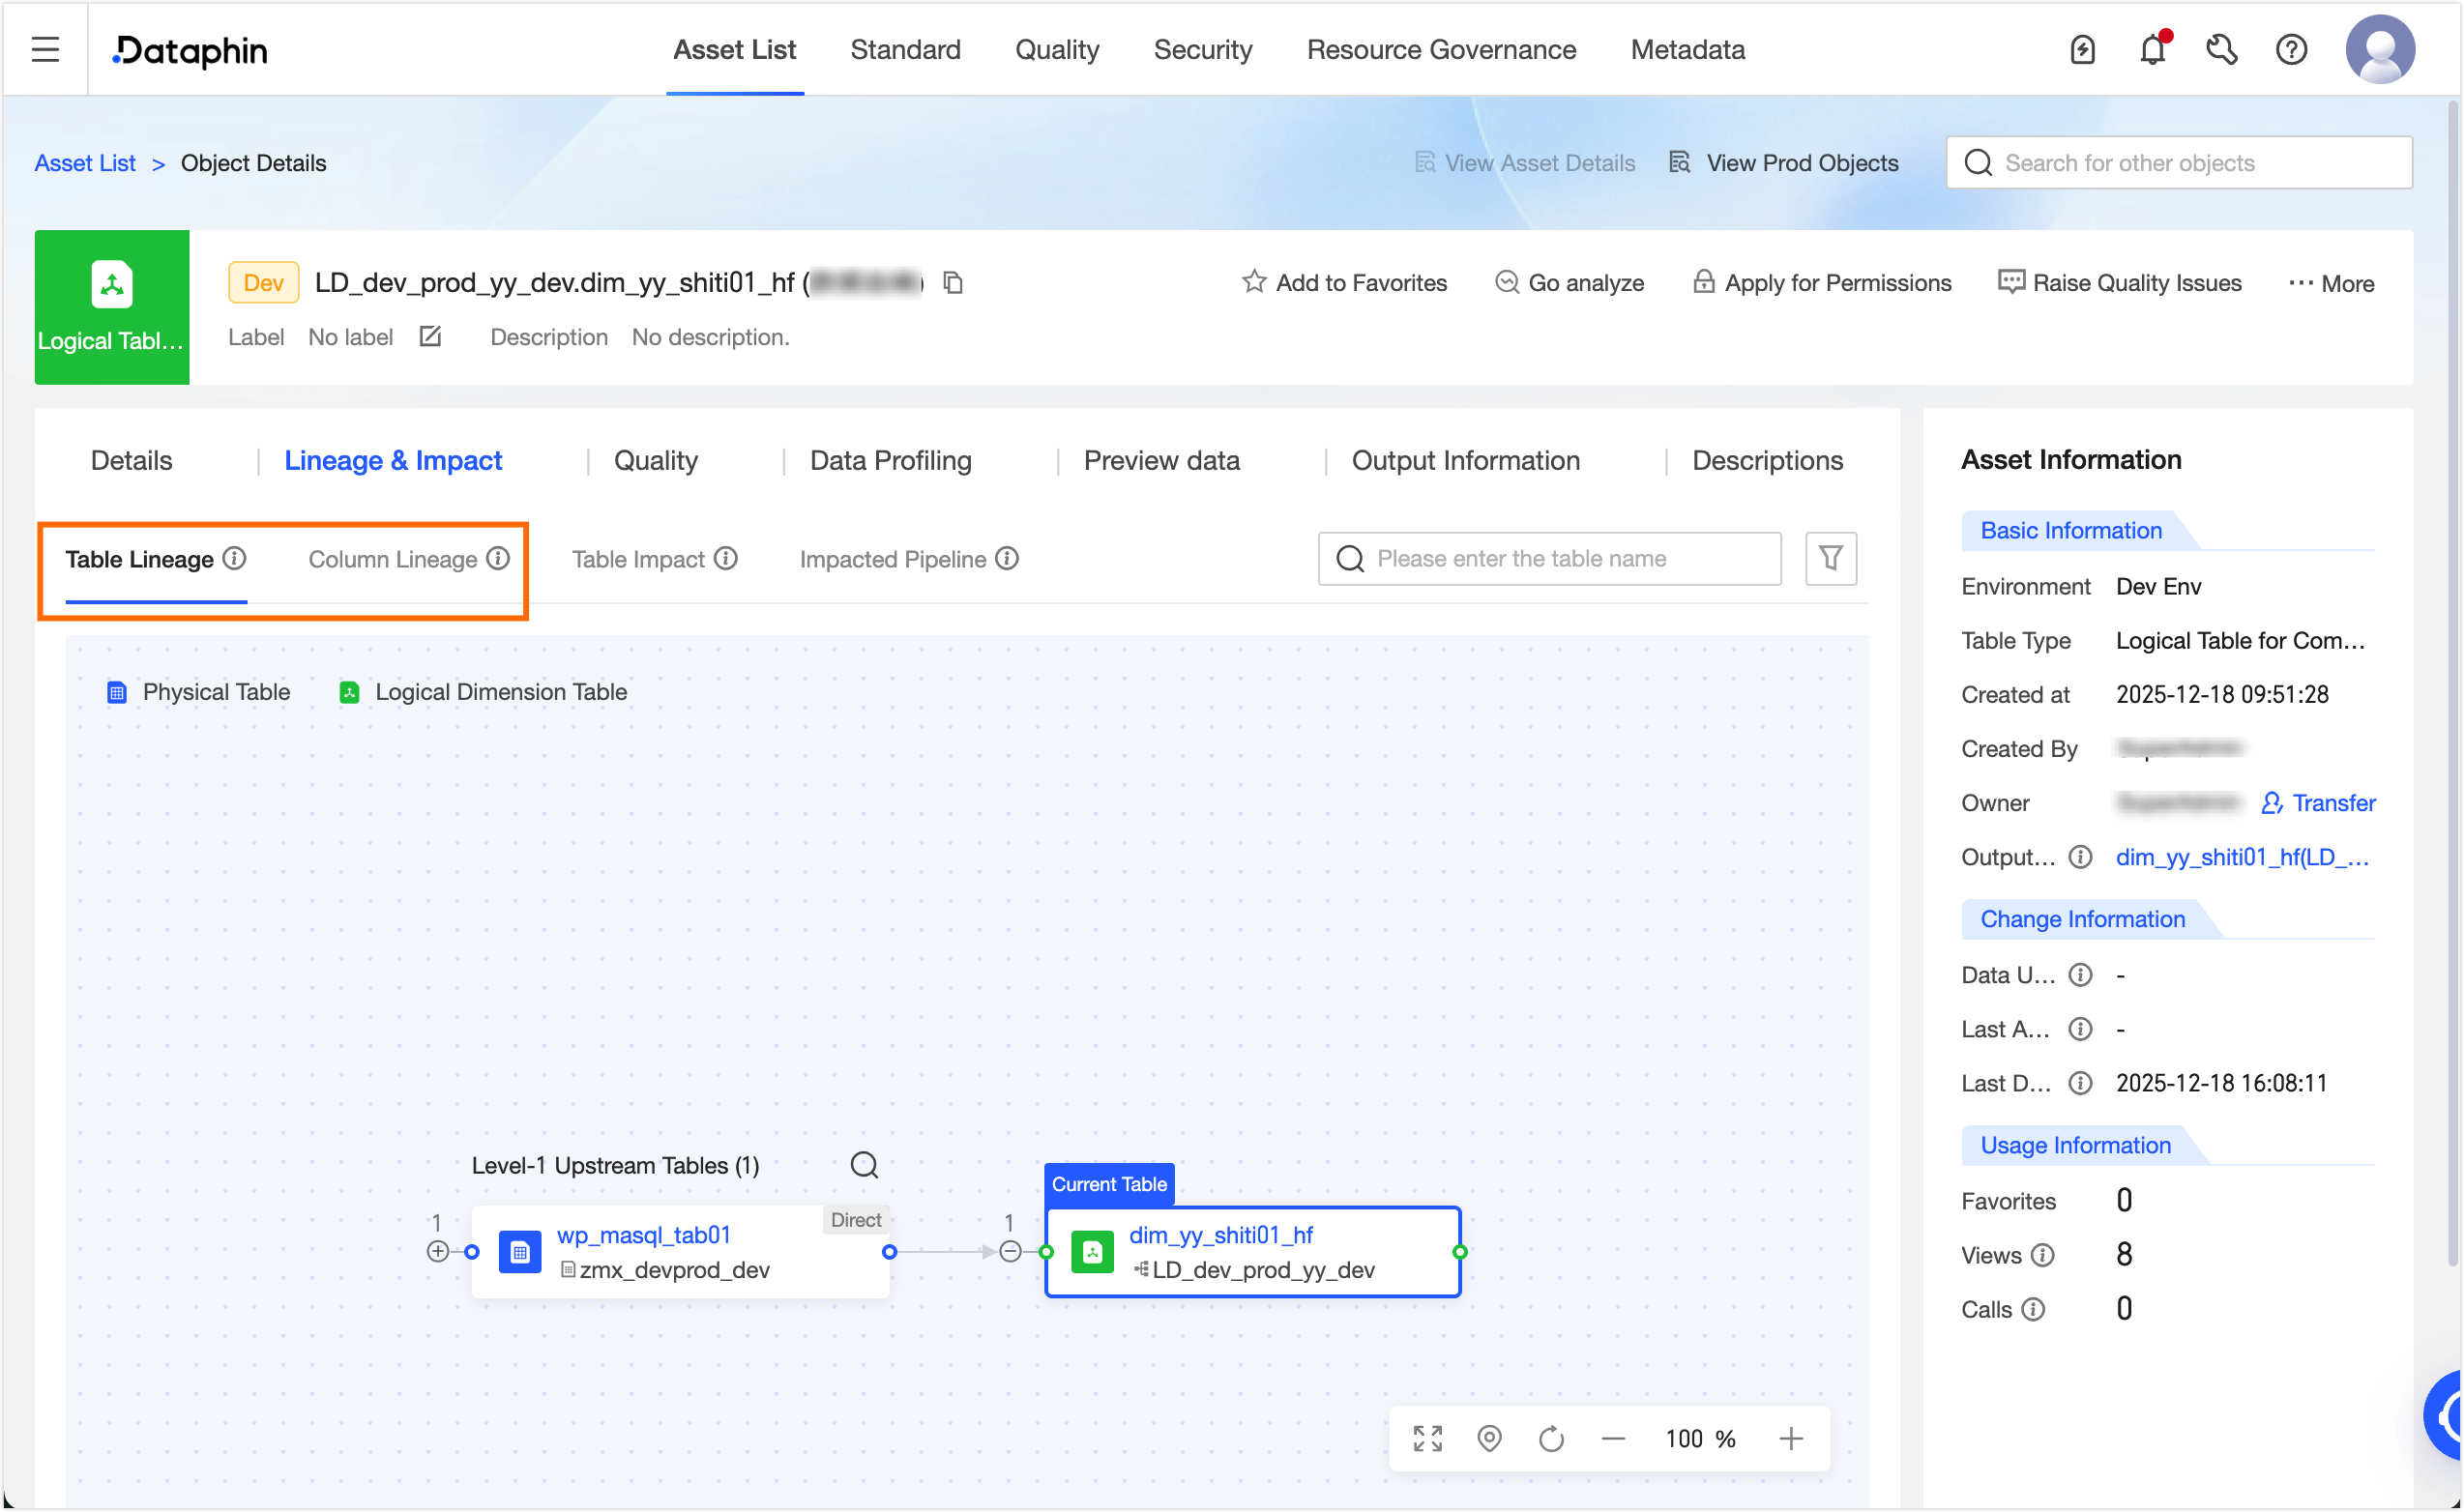This screenshot has height=1512, width=2464.
Task: Click Raise Quality Issues
Action: (x=2119, y=283)
